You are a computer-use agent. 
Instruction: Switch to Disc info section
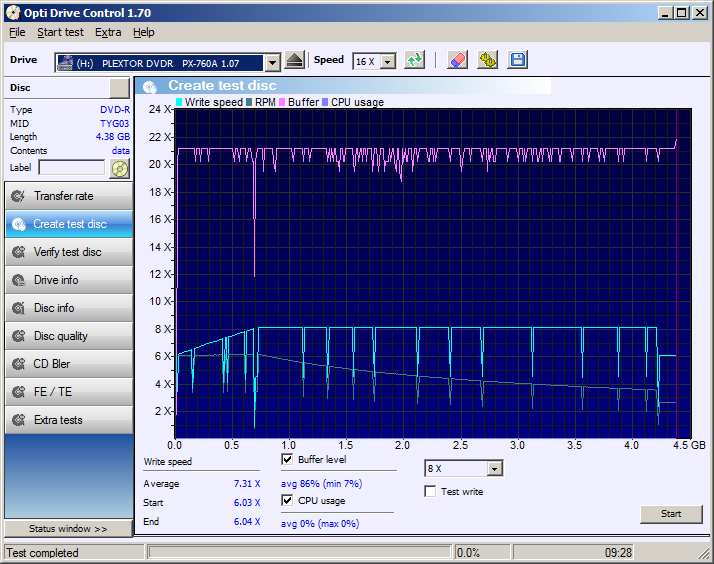pos(69,308)
